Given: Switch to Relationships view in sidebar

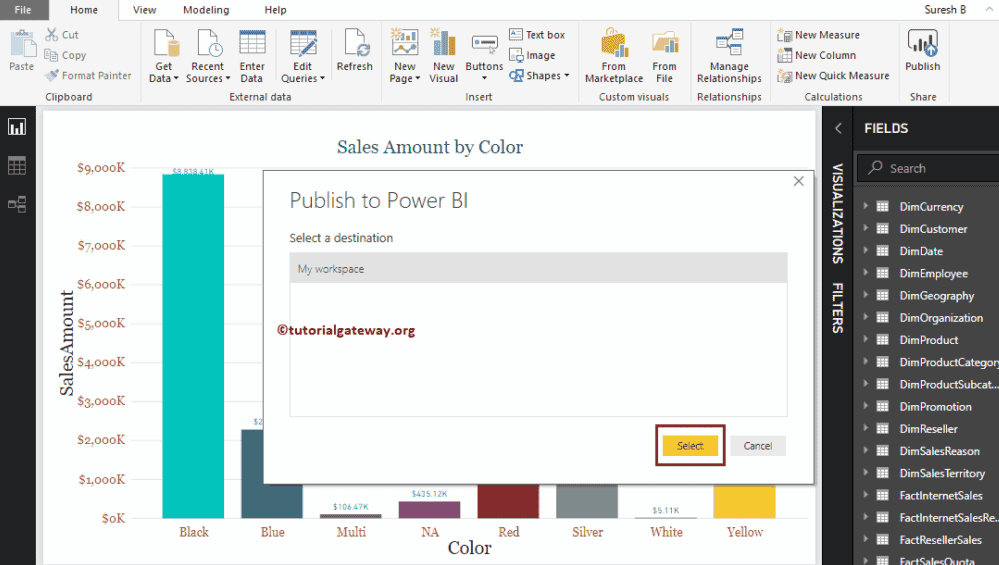Looking at the screenshot, I should [x=17, y=204].
